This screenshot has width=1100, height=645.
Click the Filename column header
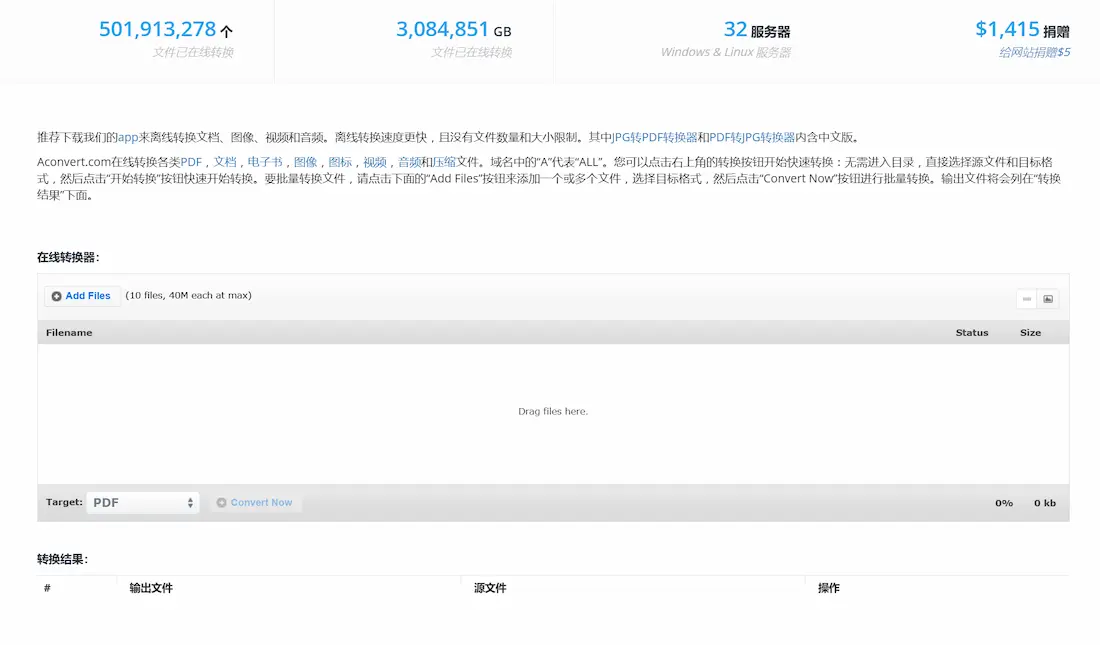point(69,333)
